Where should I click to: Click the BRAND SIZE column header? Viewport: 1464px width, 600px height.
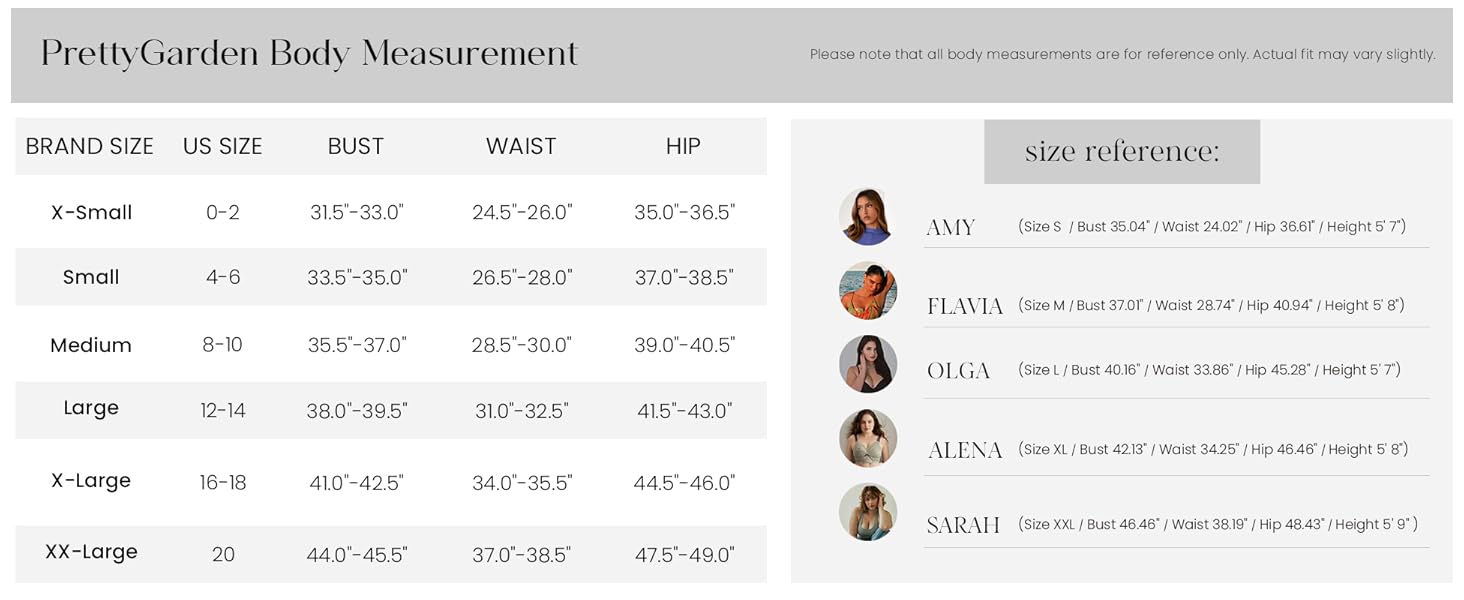pyautogui.click(x=89, y=147)
